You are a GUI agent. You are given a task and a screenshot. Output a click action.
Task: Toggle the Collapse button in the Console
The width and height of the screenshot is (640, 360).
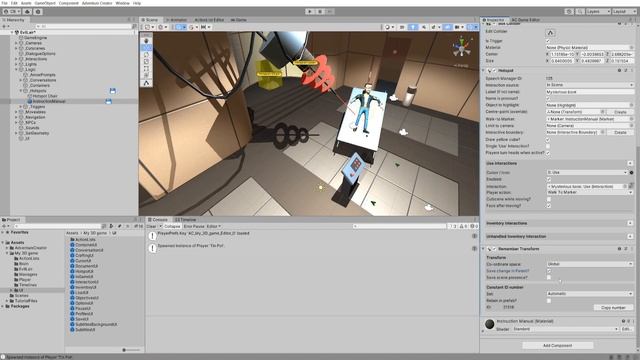pyautogui.click(x=172, y=226)
